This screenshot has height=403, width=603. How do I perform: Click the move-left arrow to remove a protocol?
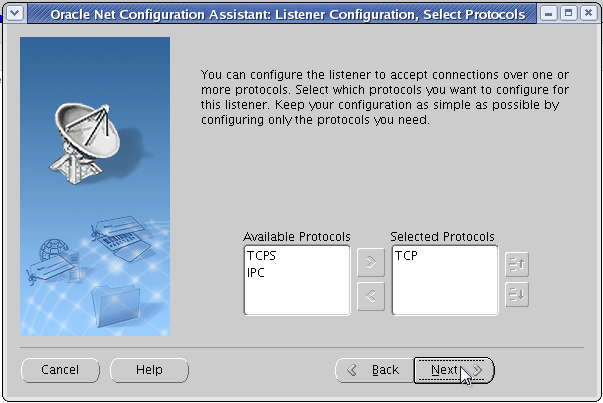pyautogui.click(x=371, y=296)
